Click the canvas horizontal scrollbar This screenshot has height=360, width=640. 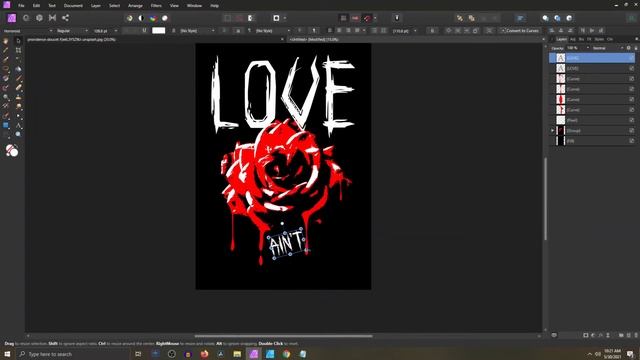[283, 336]
